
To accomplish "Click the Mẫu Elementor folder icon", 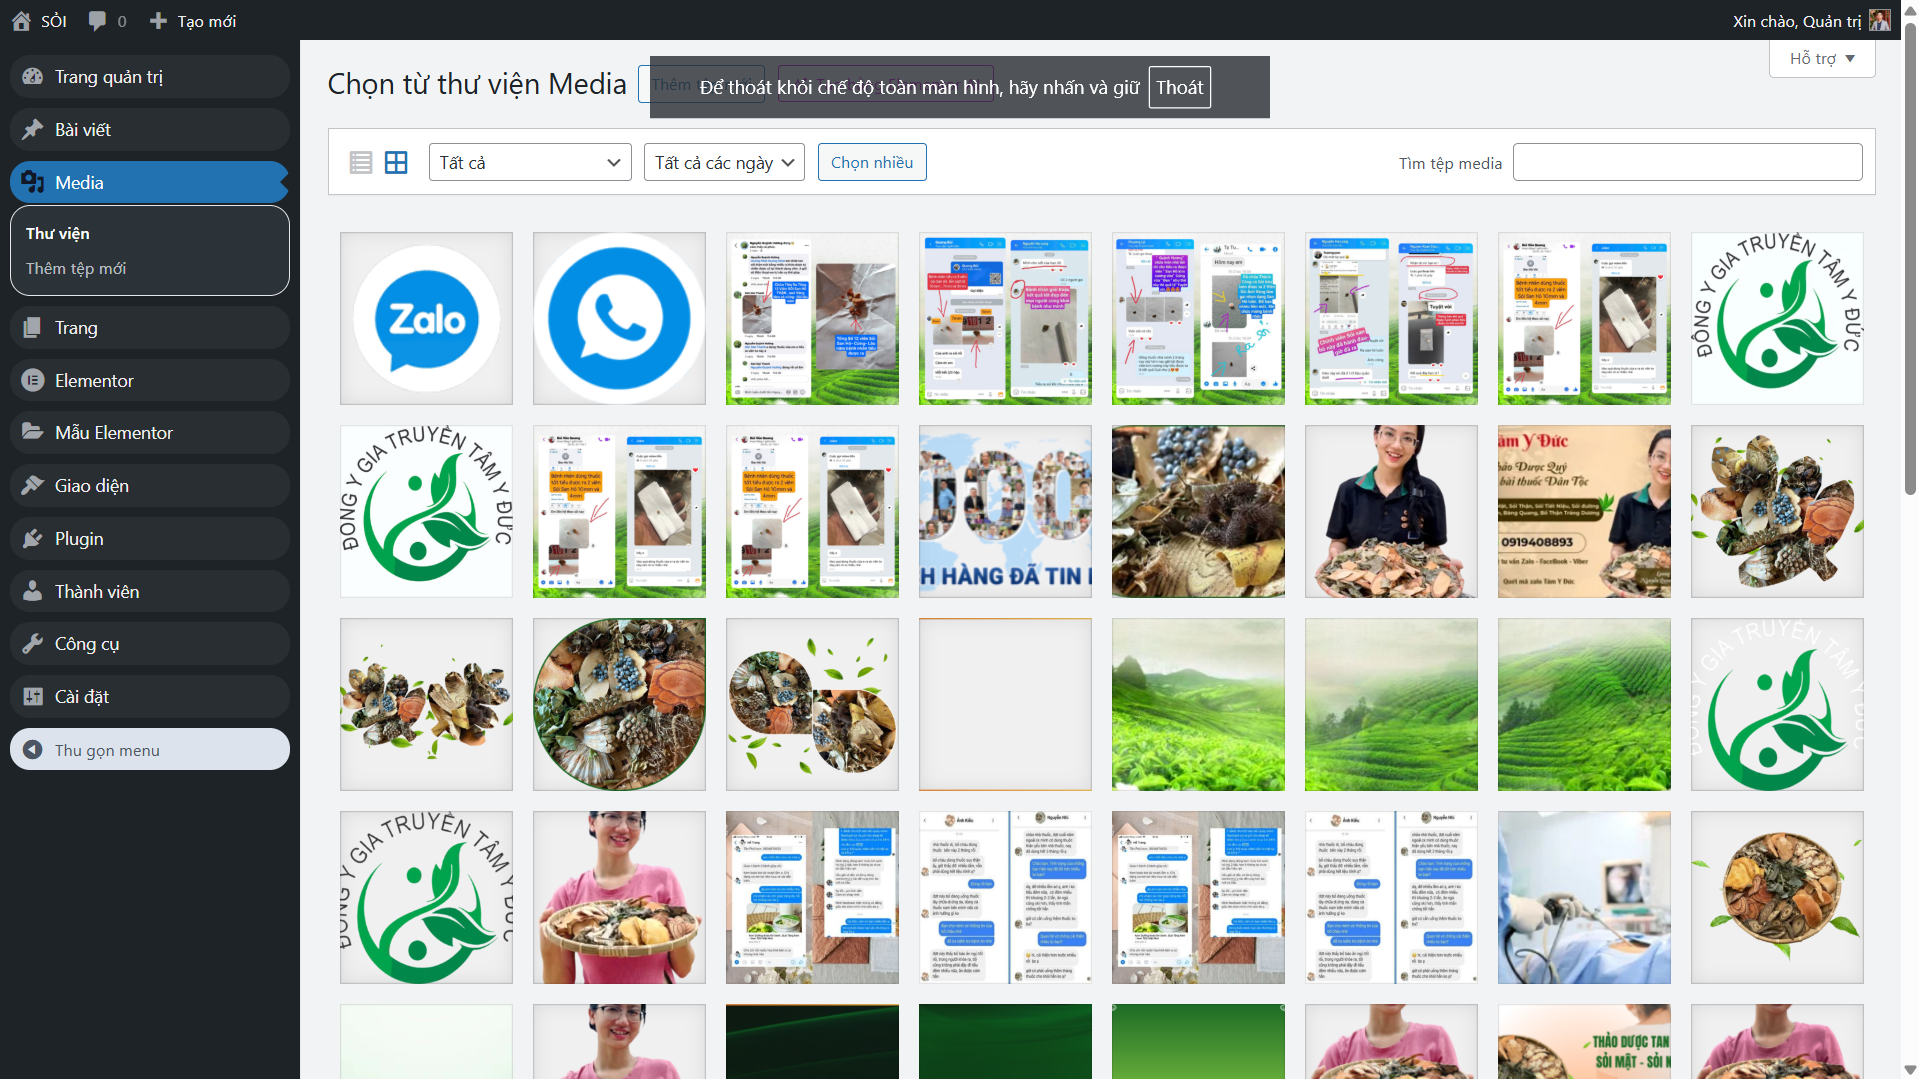I will tap(33, 433).
